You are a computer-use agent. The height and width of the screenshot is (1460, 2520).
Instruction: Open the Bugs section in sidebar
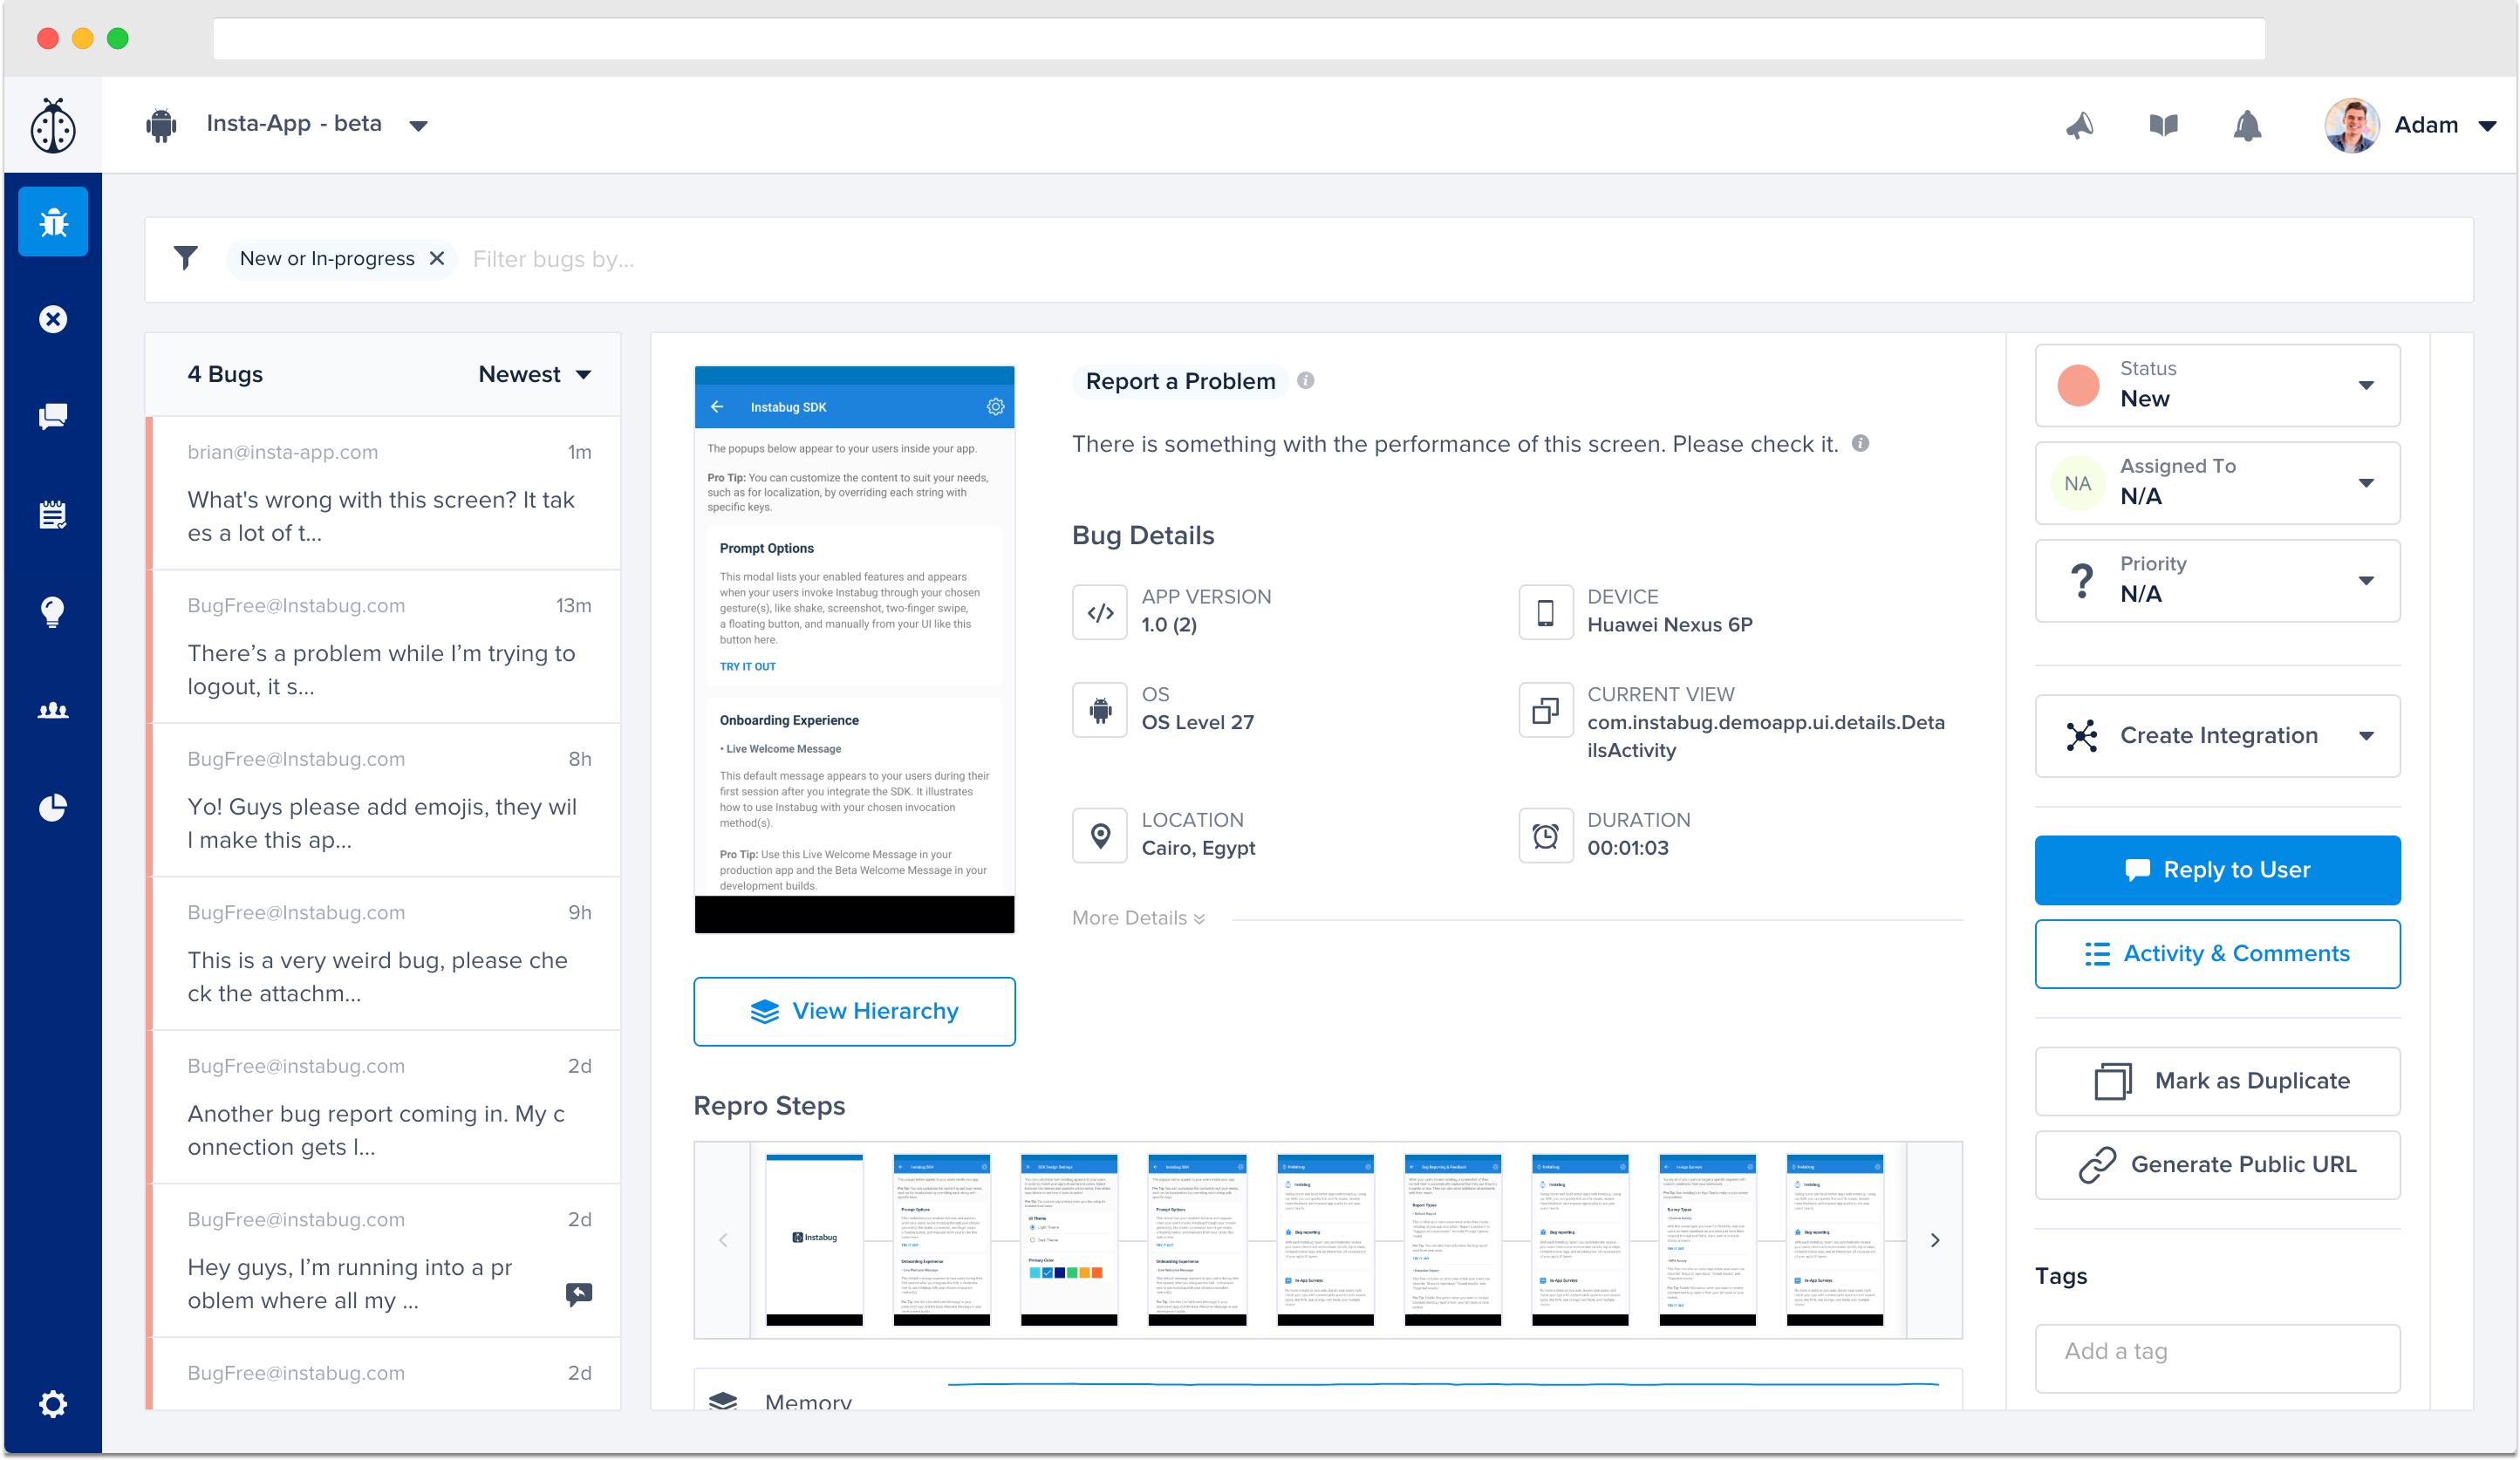(x=53, y=222)
